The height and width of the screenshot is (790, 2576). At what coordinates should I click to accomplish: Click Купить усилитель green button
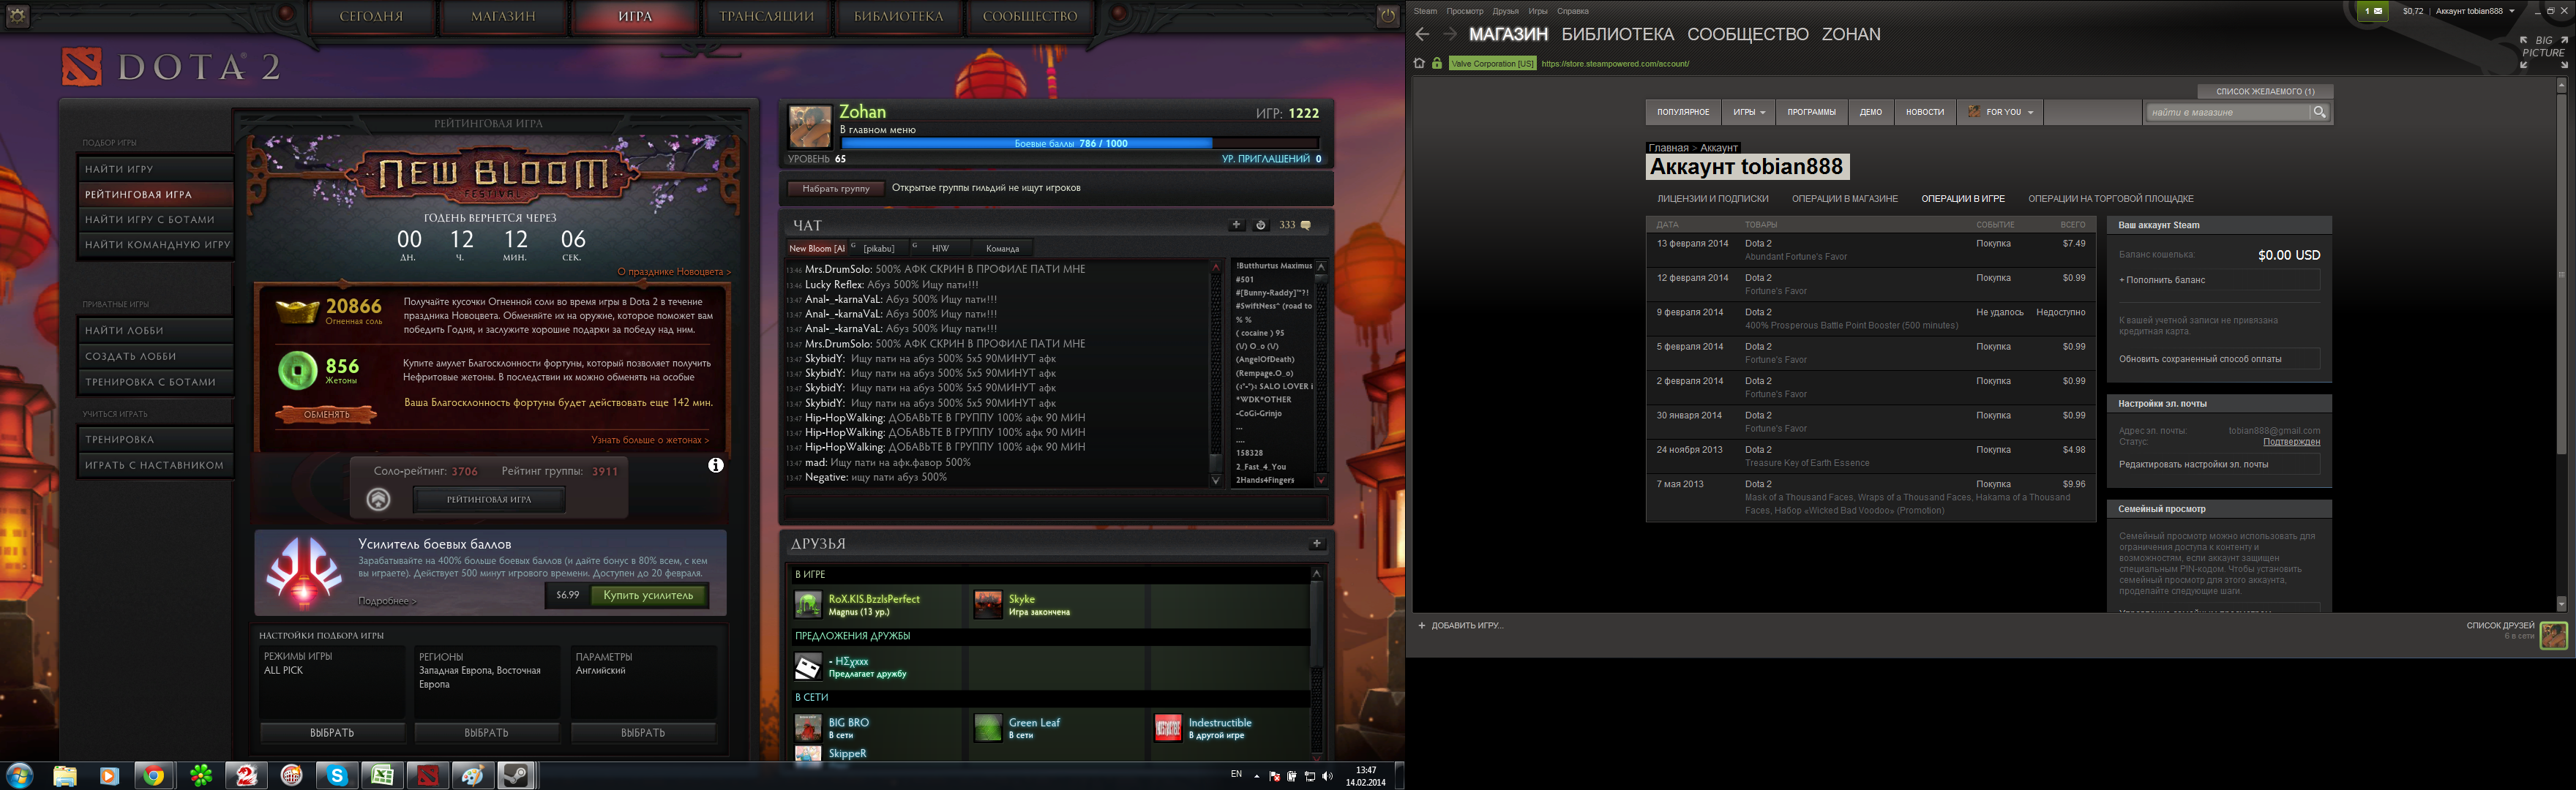tap(648, 595)
